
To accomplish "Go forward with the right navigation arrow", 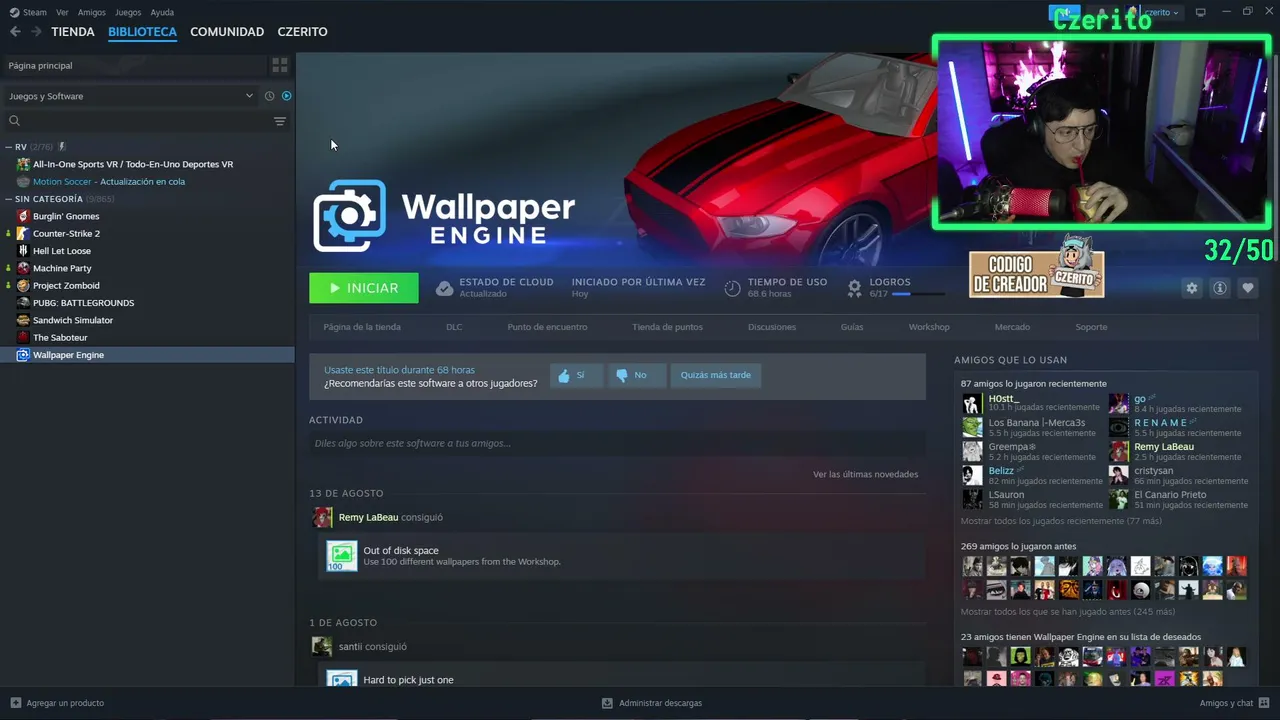I will pyautogui.click(x=36, y=32).
